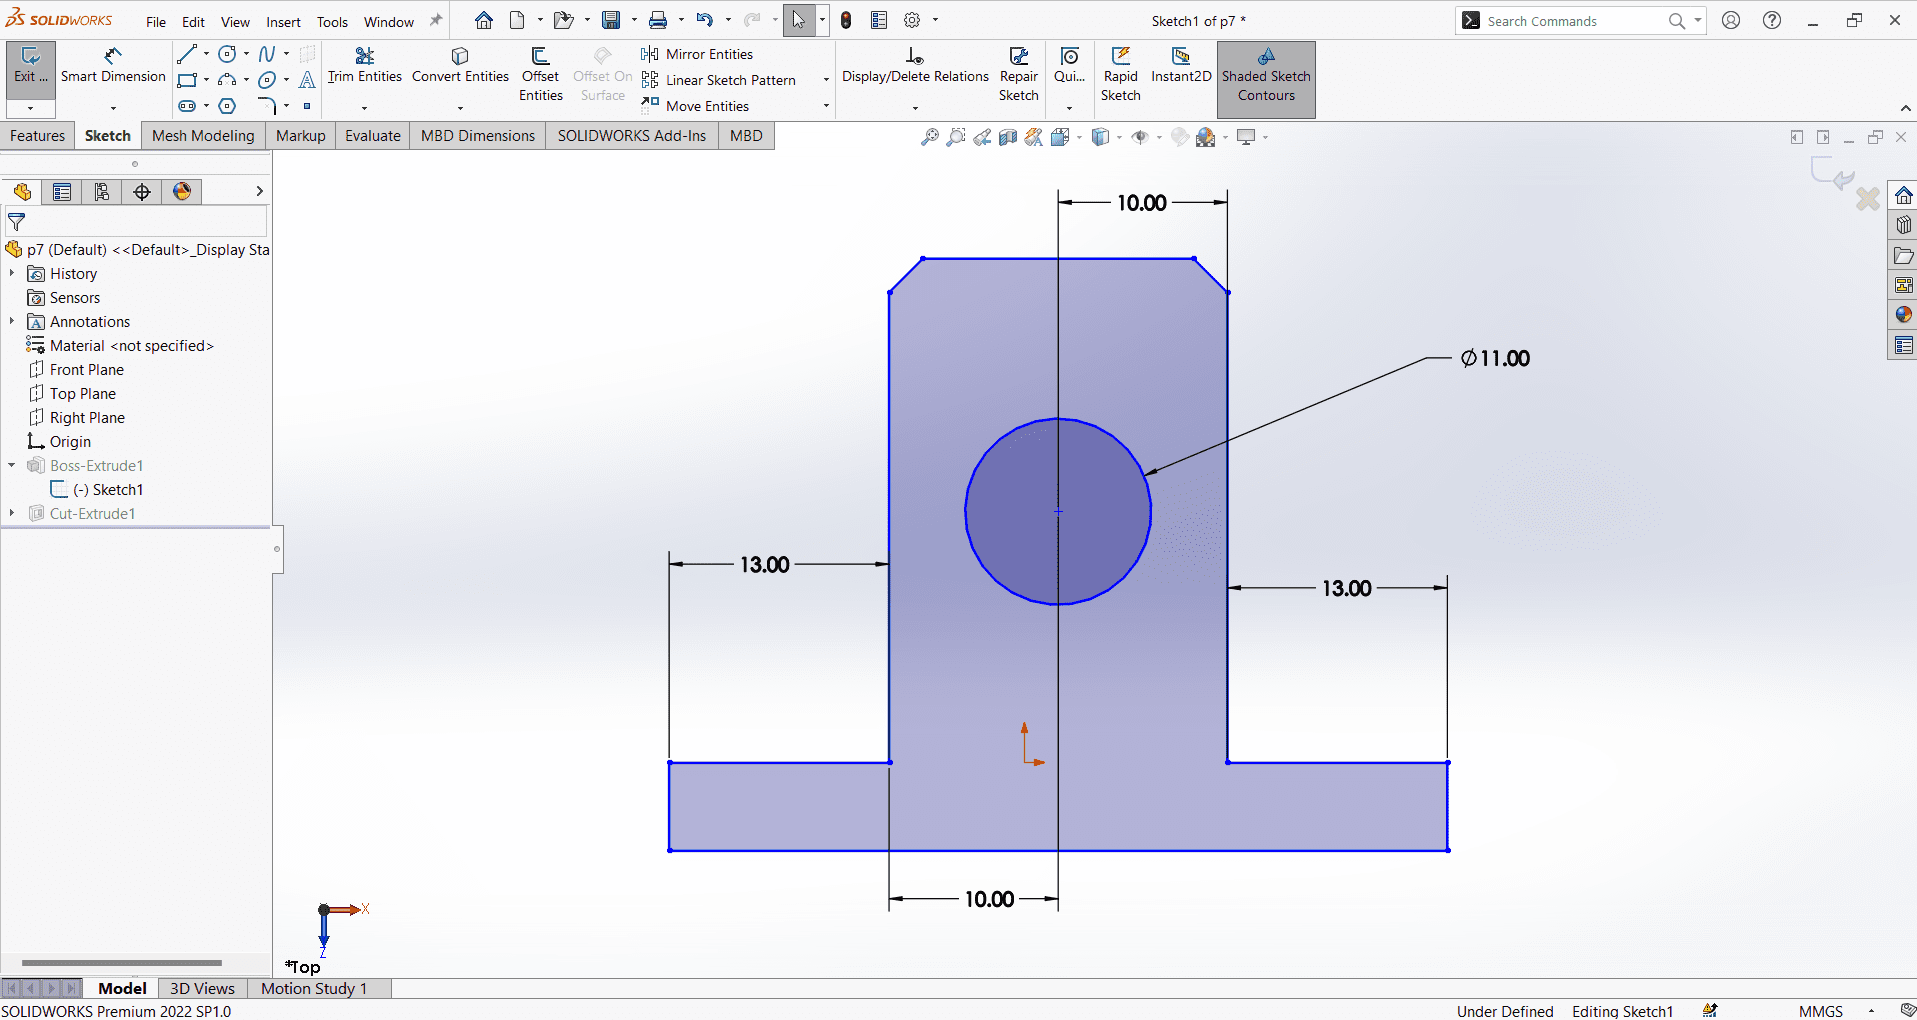This screenshot has width=1917, height=1020.
Task: Confirm sketch via corner exit icon
Action: pyautogui.click(x=1832, y=172)
